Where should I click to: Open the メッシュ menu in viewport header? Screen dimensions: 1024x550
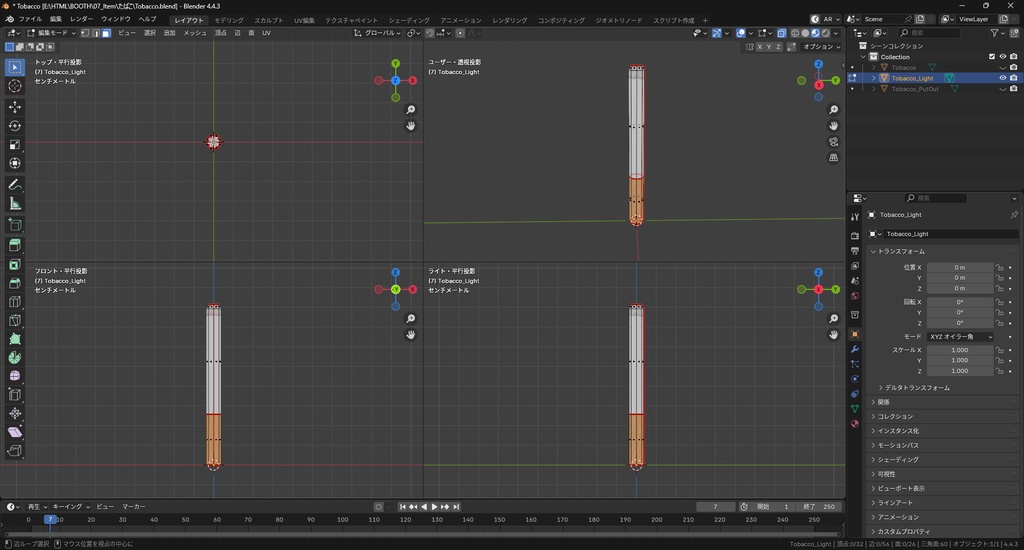(195, 33)
